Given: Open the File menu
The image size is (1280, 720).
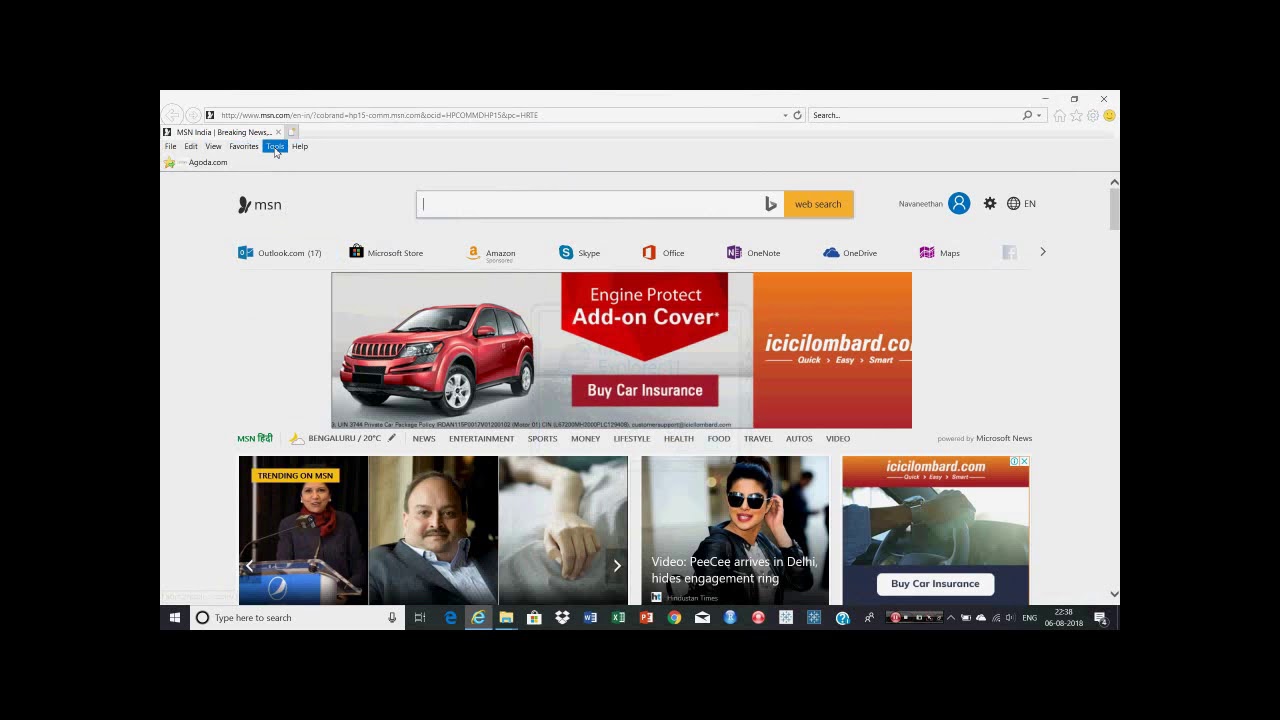Looking at the screenshot, I should pyautogui.click(x=171, y=146).
